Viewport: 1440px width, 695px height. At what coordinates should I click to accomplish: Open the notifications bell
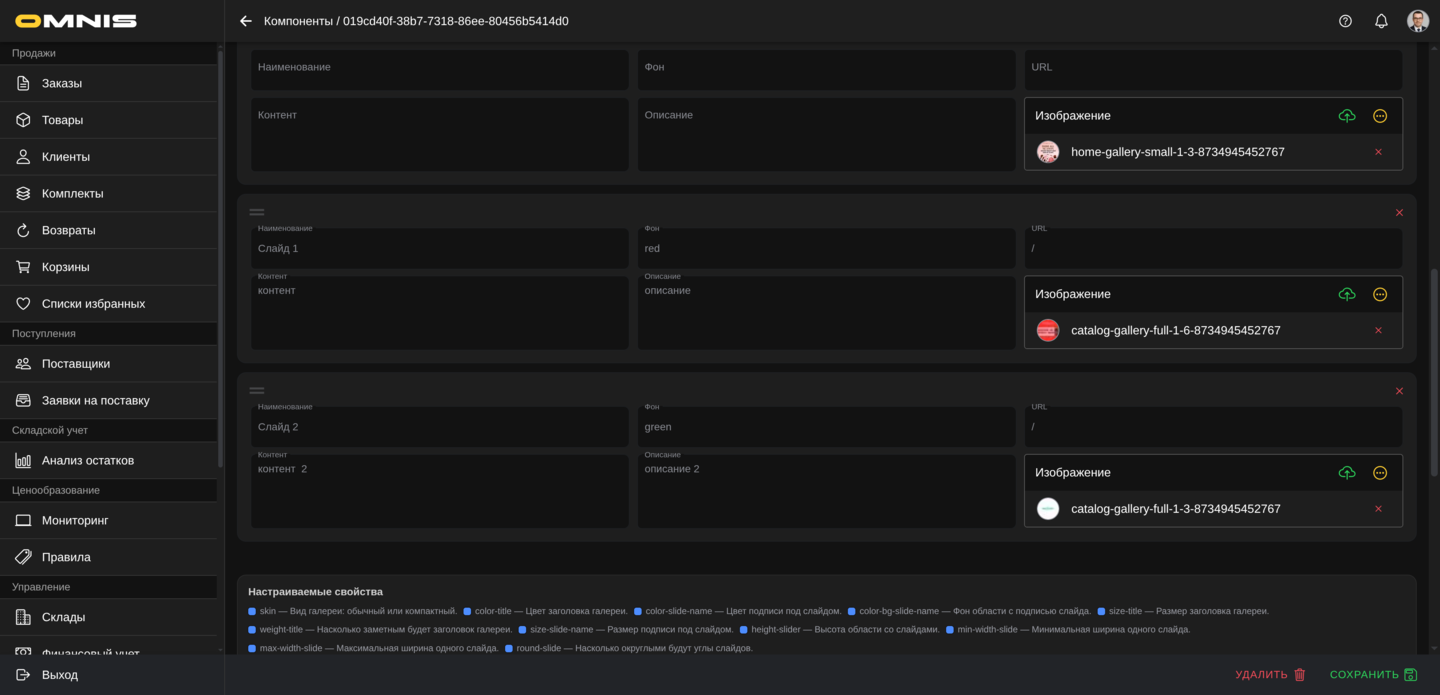(1381, 21)
